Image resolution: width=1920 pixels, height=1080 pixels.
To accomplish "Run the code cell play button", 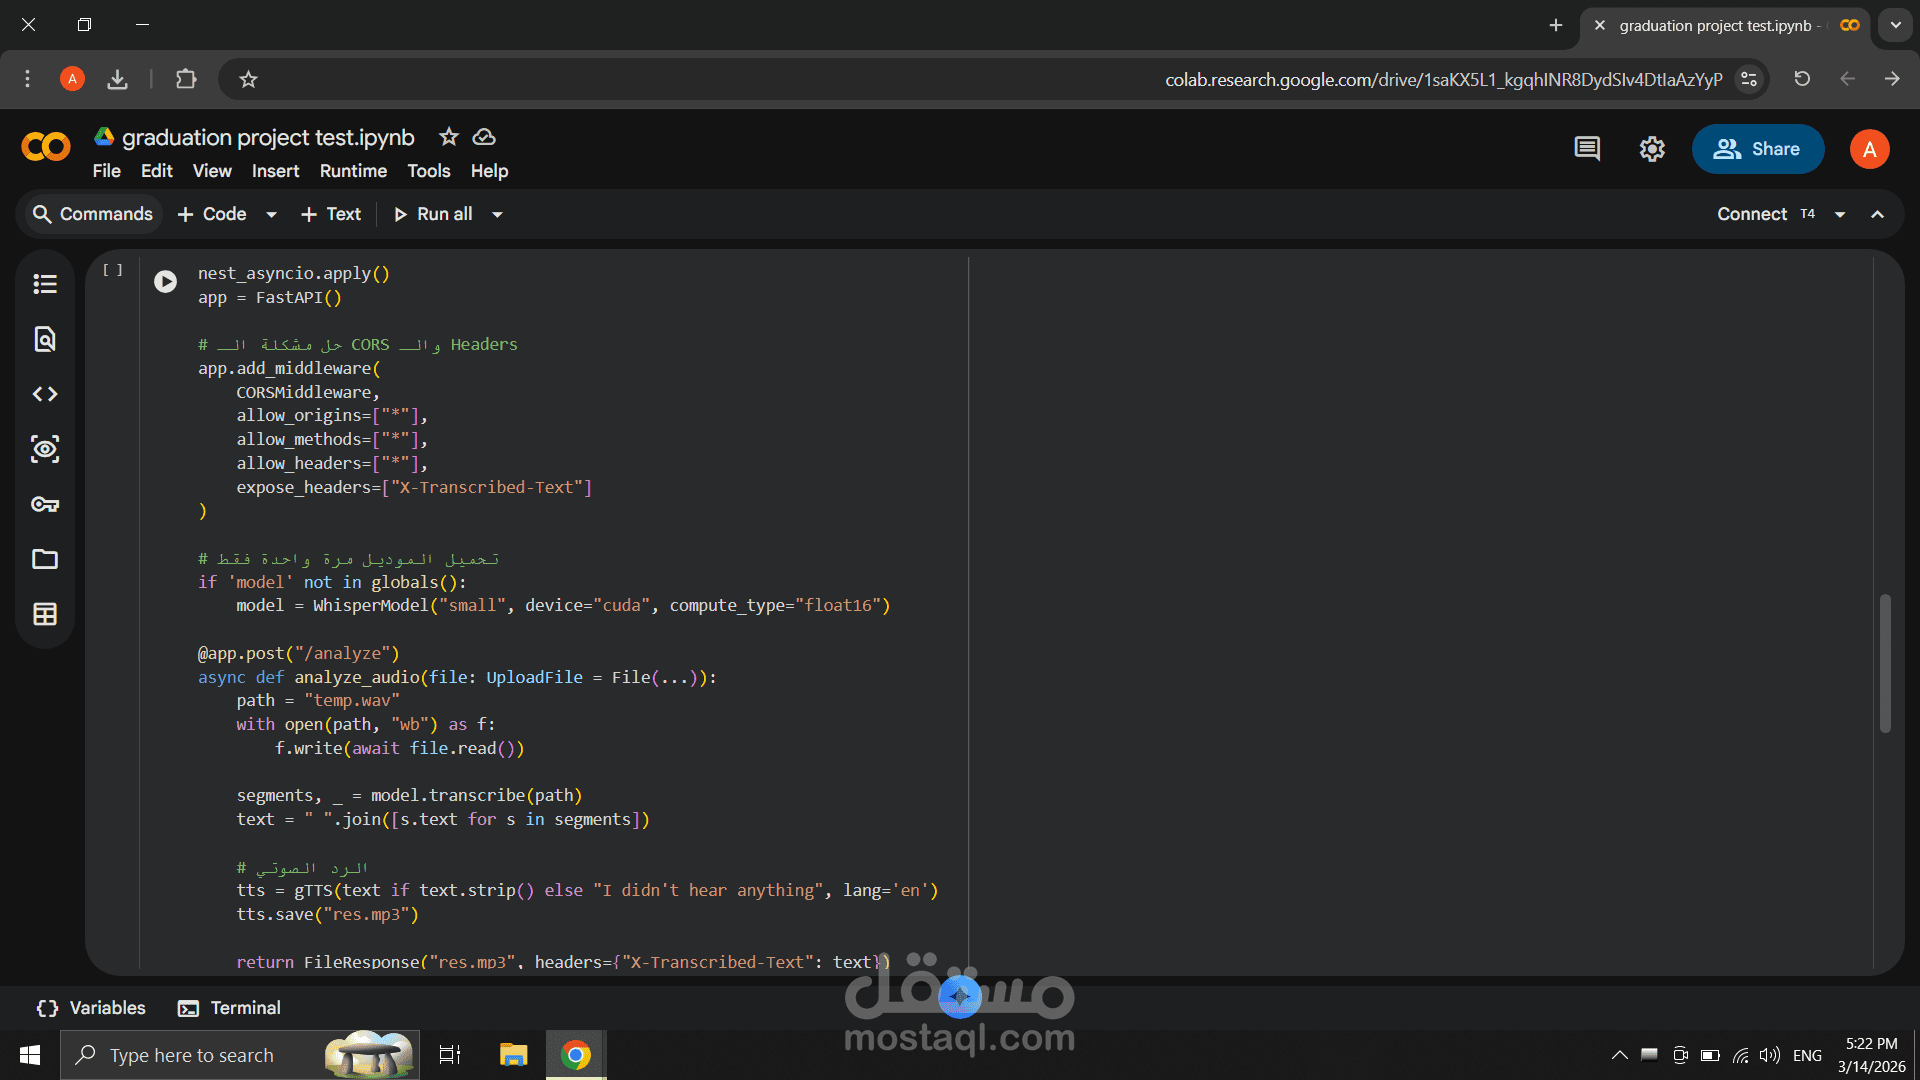I will 165,282.
